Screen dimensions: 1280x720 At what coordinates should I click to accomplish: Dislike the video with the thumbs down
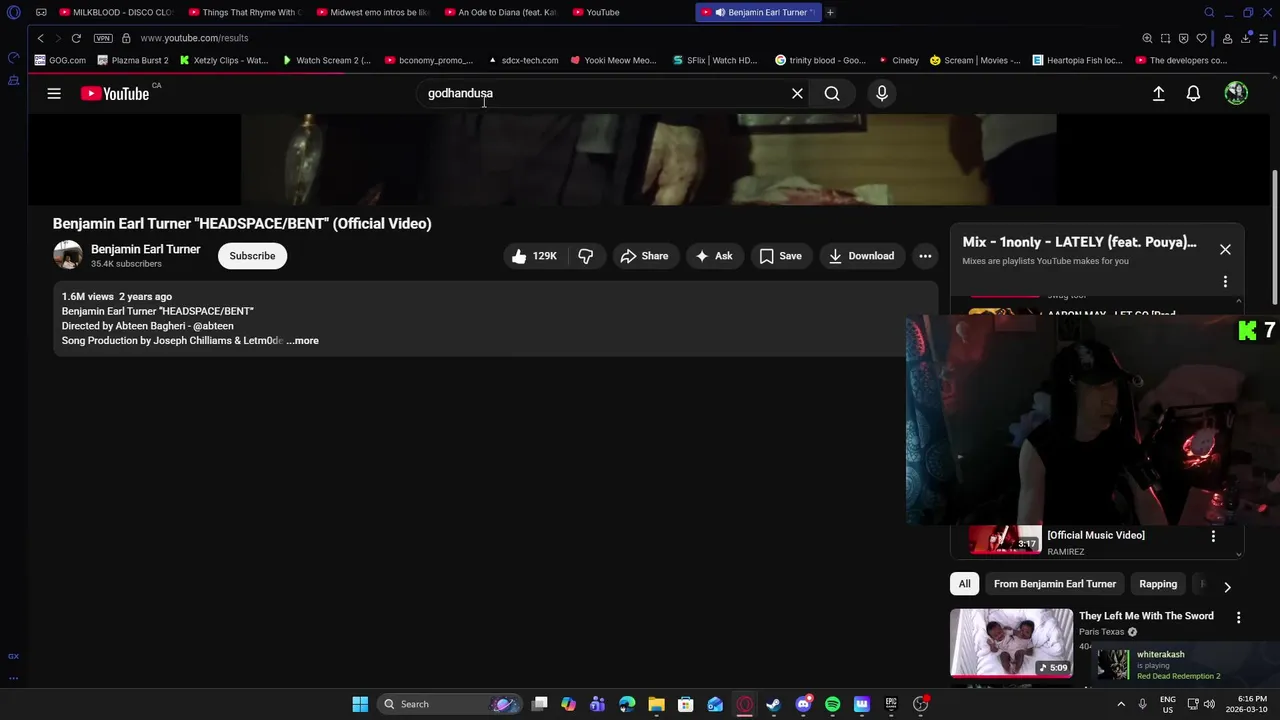point(586,256)
